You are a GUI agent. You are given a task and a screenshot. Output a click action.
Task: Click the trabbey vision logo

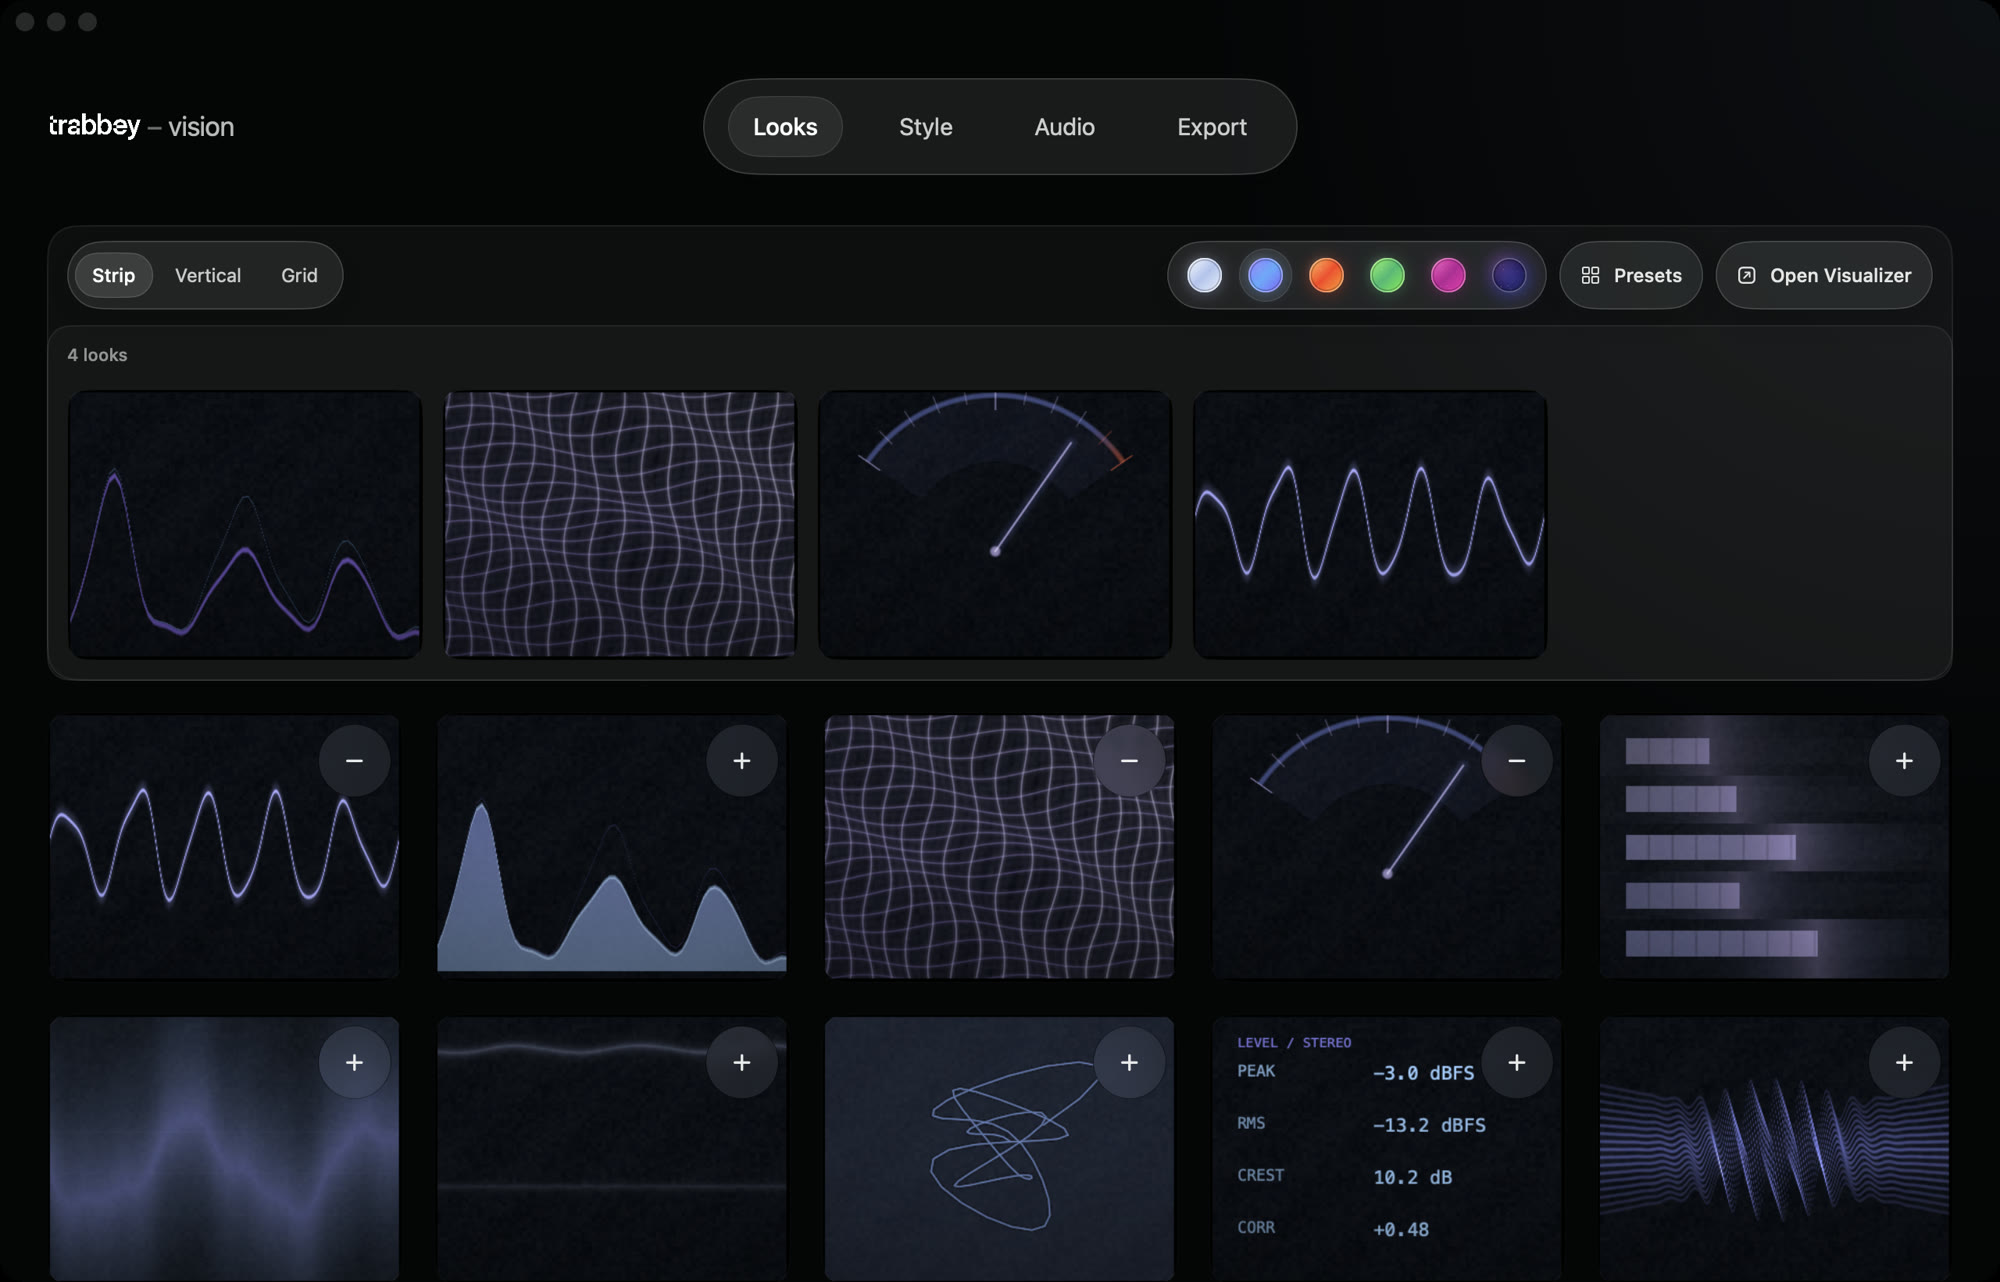[x=141, y=126]
